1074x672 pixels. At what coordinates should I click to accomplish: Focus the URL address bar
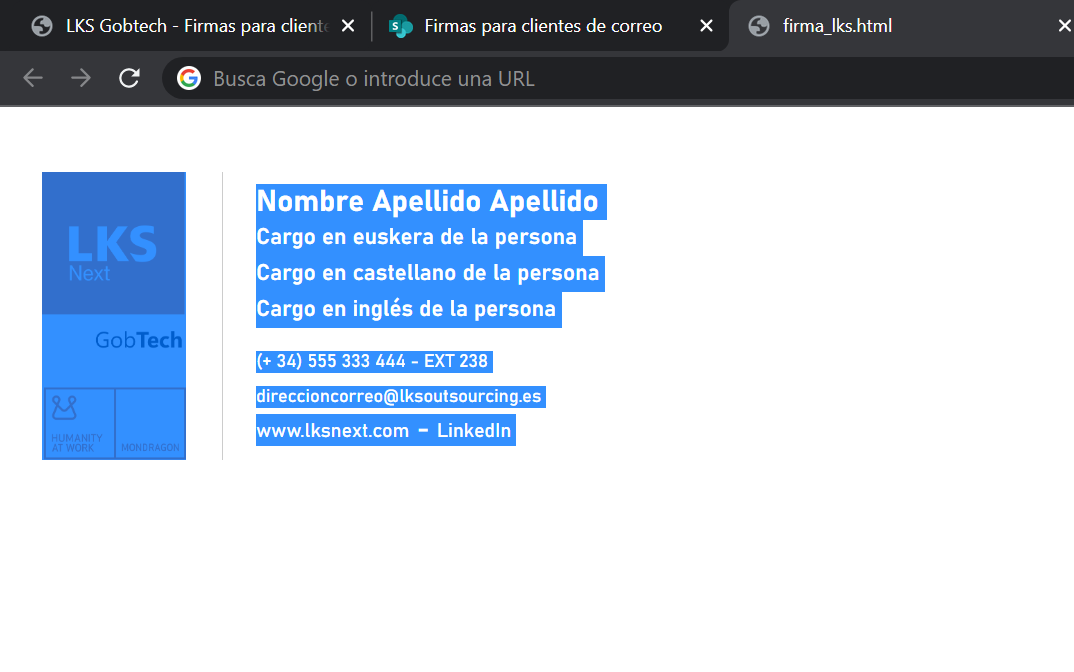click(x=616, y=78)
